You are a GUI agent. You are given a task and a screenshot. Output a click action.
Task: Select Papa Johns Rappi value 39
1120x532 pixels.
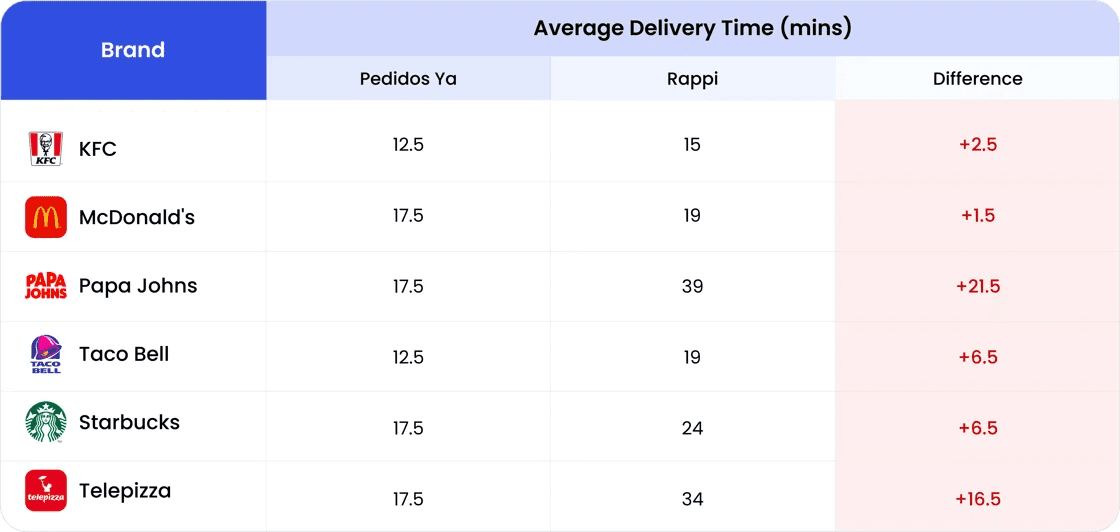point(692,286)
